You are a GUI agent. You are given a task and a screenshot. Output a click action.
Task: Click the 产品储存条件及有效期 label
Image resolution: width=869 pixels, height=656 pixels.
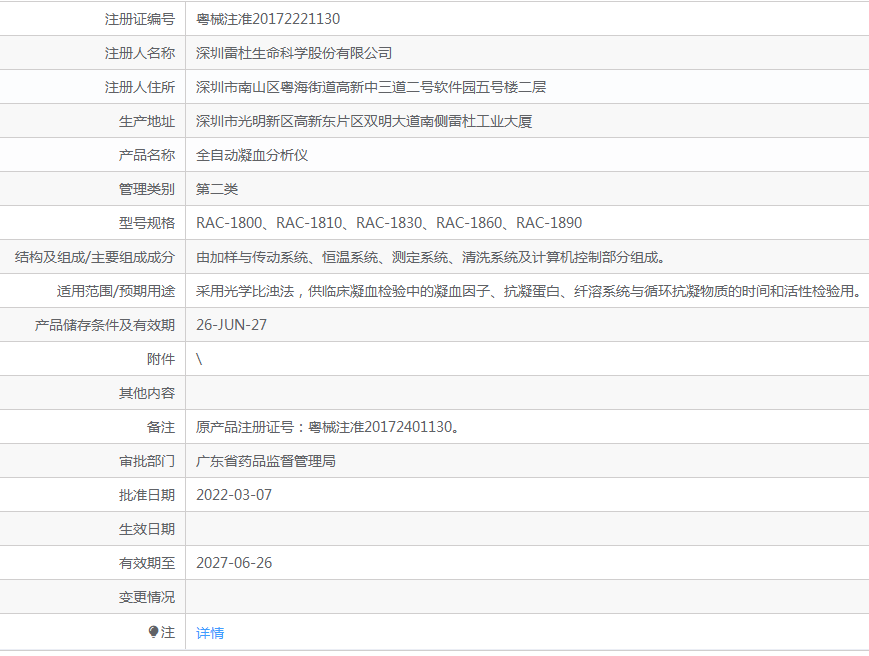point(105,325)
